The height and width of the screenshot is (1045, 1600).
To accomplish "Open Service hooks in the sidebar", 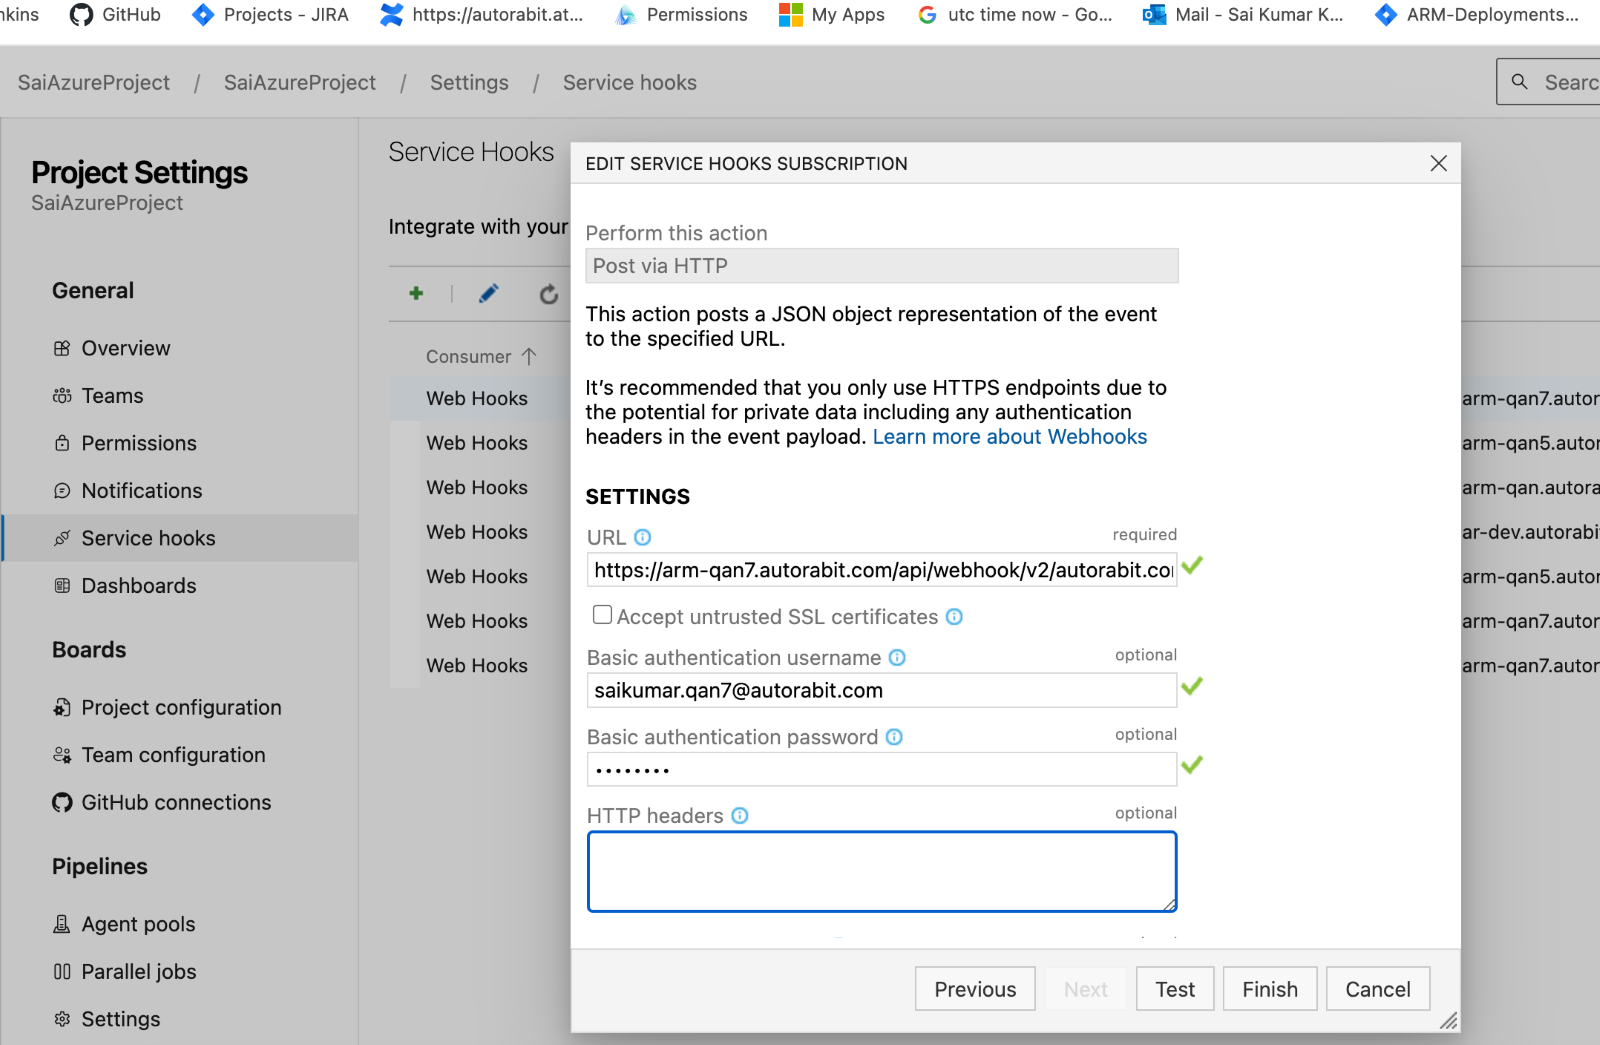I will [148, 538].
